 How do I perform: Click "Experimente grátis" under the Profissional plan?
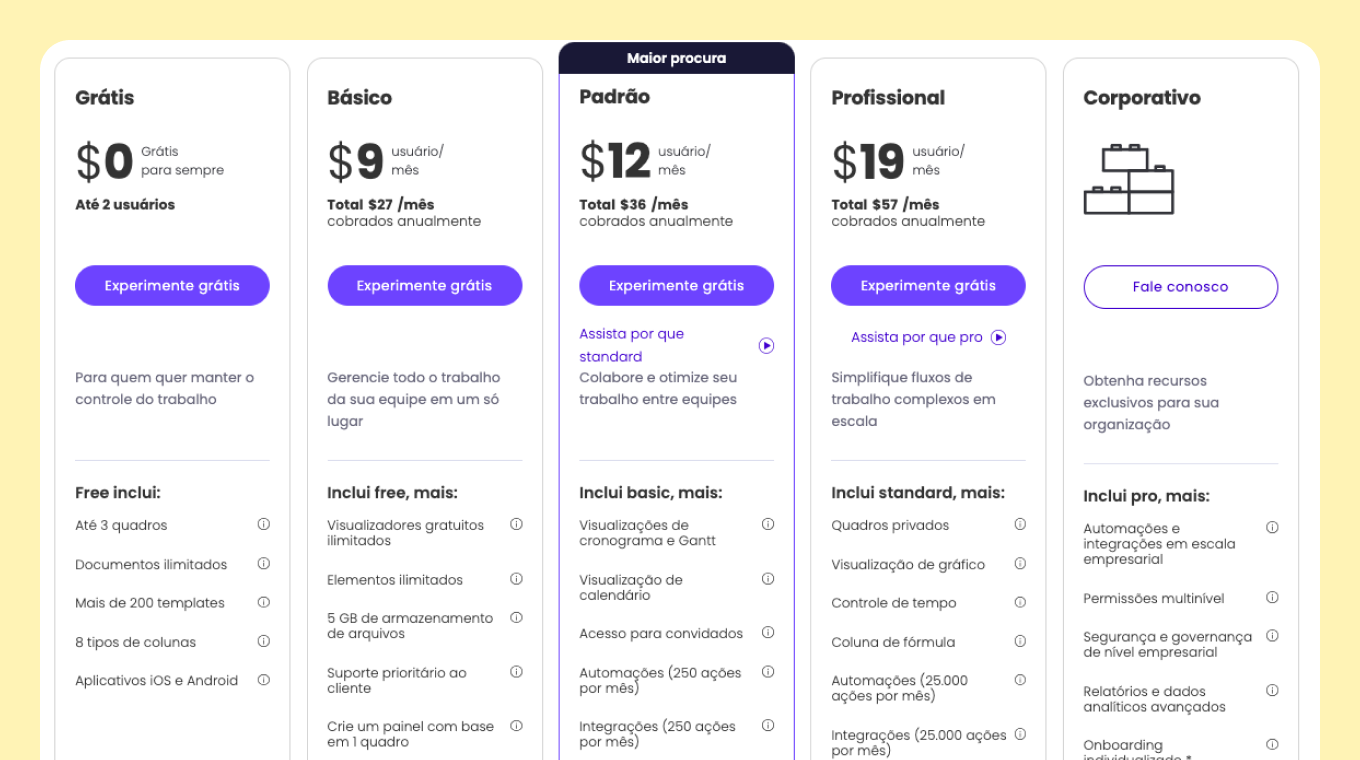[x=928, y=285]
